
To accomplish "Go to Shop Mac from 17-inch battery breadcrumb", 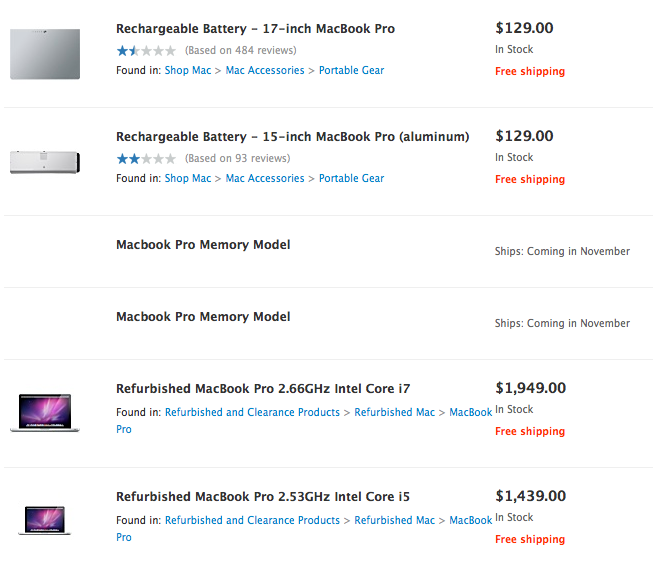I will pos(188,71).
